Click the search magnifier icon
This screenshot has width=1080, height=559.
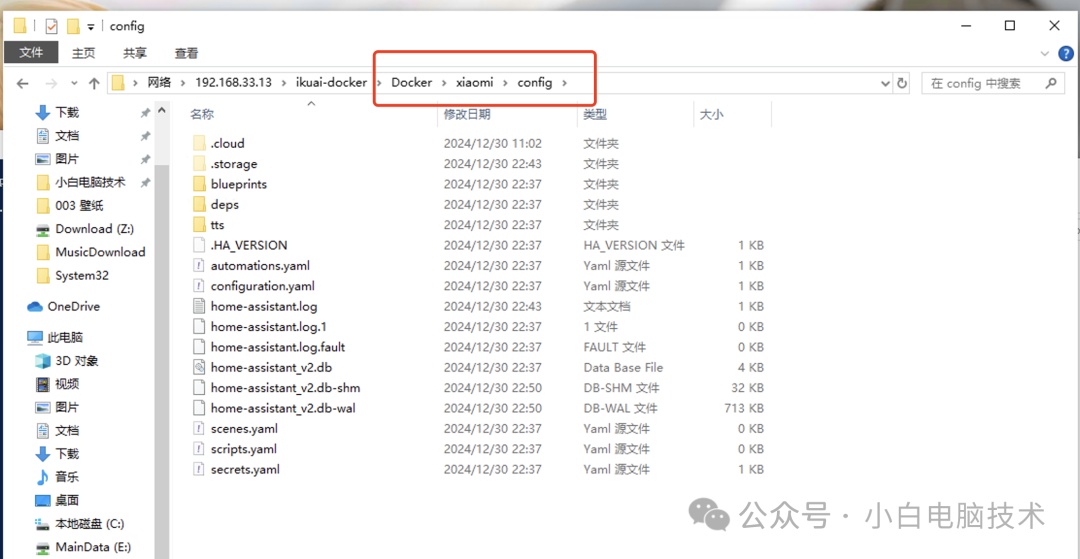[x=1050, y=83]
